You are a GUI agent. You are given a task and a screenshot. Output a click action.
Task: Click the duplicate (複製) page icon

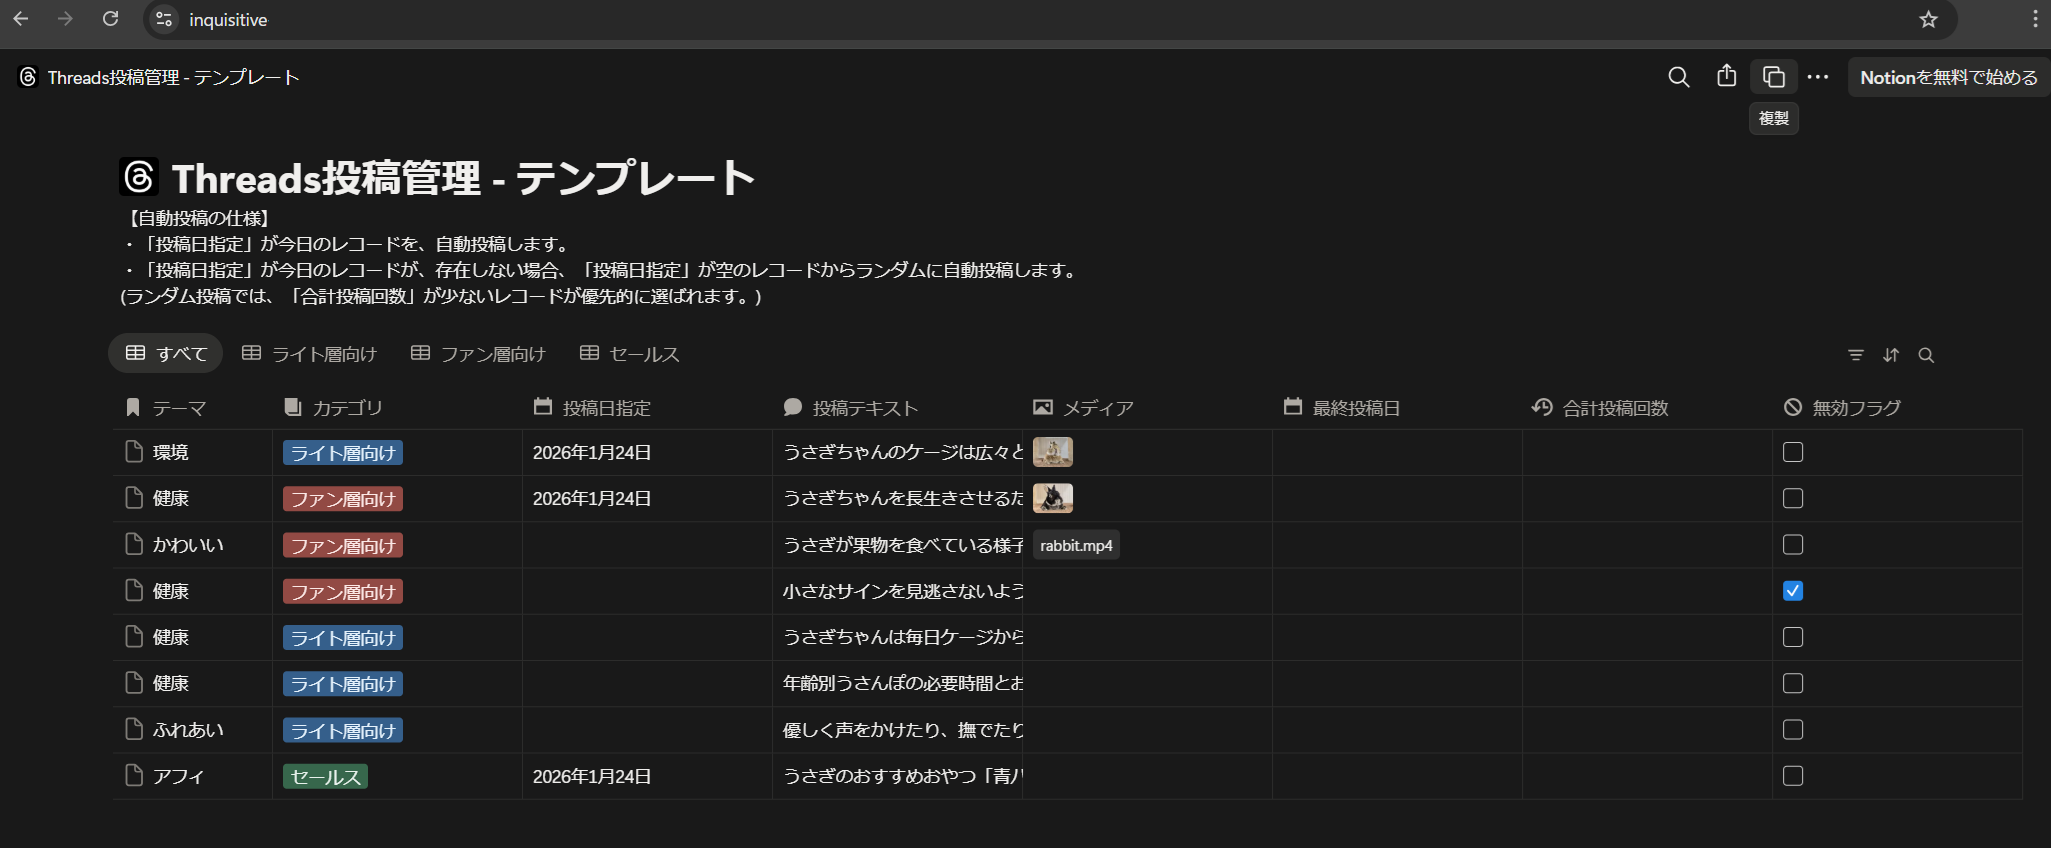(x=1773, y=77)
